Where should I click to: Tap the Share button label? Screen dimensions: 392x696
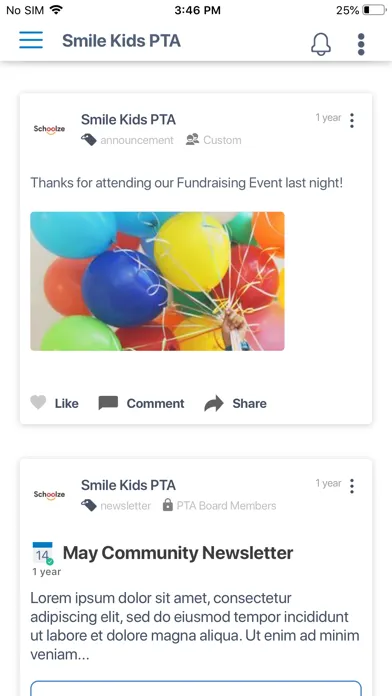pos(249,403)
